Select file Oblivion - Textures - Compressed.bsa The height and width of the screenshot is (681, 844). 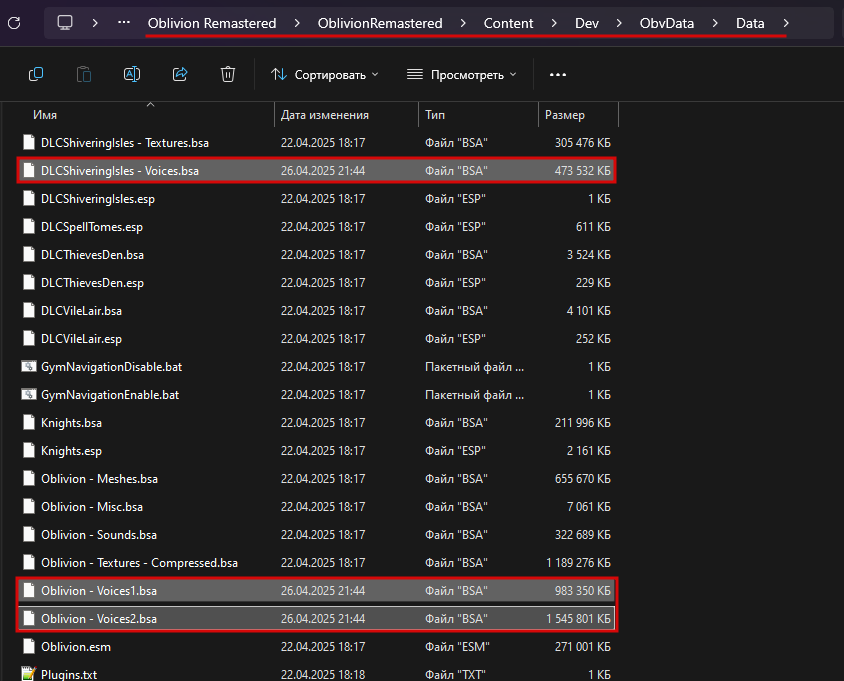coord(316,563)
